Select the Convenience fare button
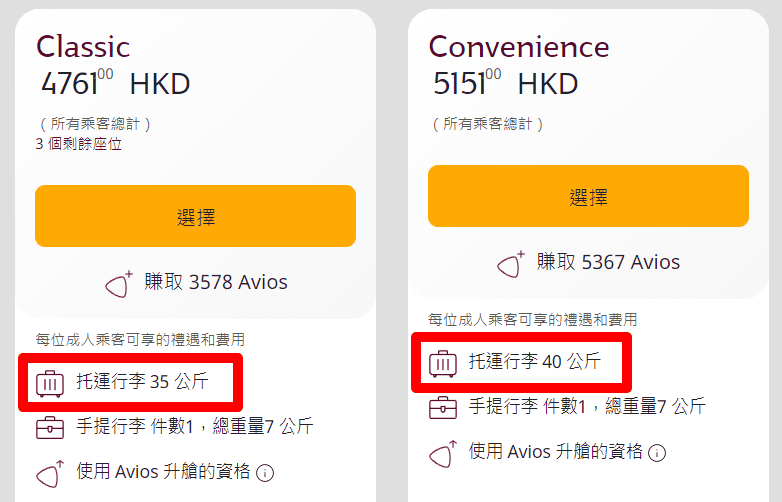The height and width of the screenshot is (502, 782). click(588, 196)
